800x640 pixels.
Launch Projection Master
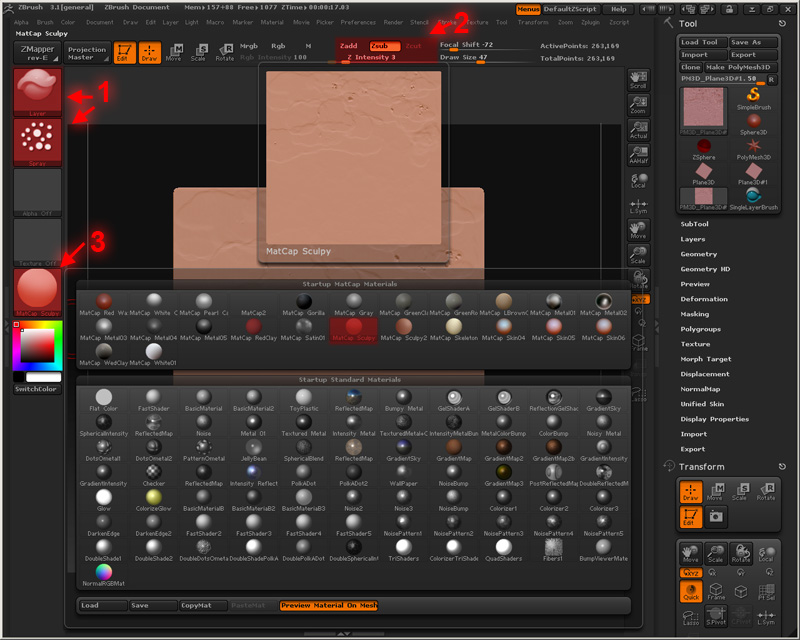coord(87,53)
